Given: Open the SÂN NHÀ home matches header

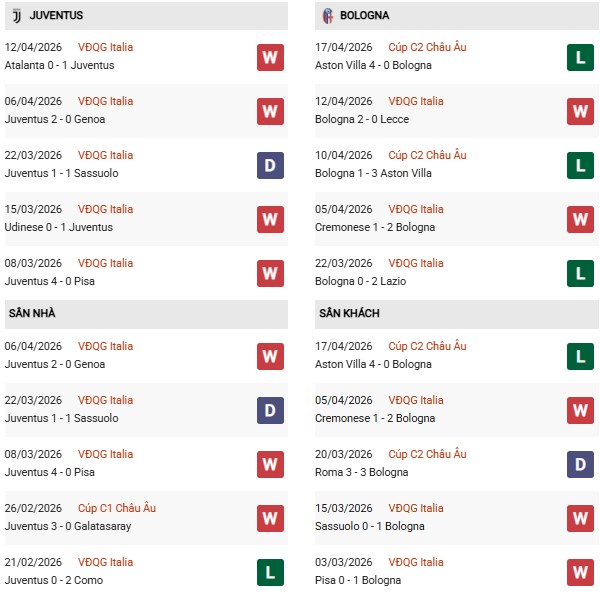Looking at the screenshot, I should pos(32,314).
